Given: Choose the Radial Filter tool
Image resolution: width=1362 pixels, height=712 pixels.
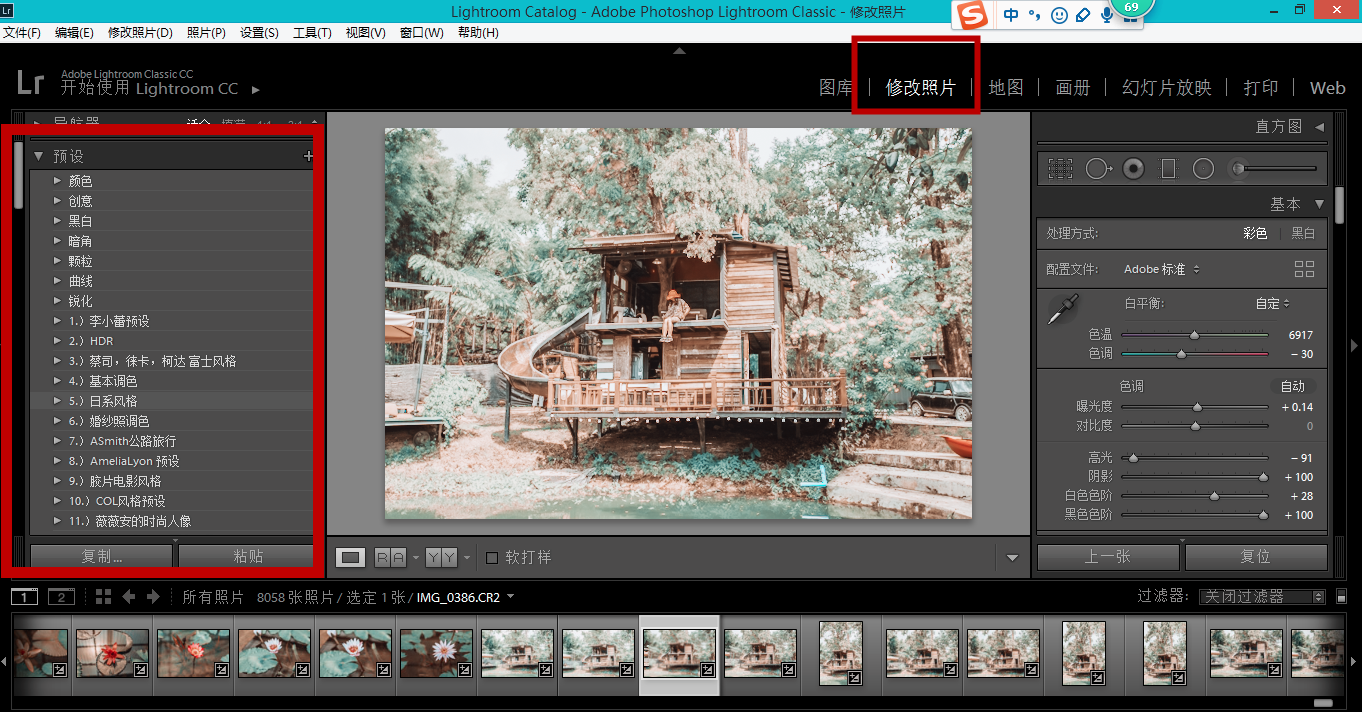Looking at the screenshot, I should 1203,169.
